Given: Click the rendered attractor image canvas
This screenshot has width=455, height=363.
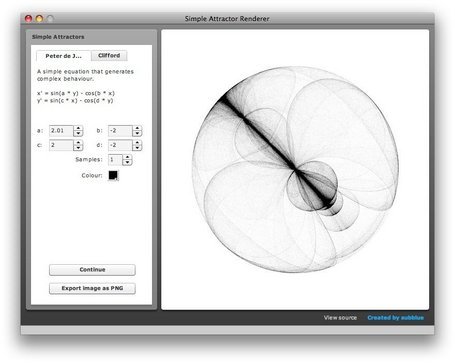Looking at the screenshot, I should [295, 170].
